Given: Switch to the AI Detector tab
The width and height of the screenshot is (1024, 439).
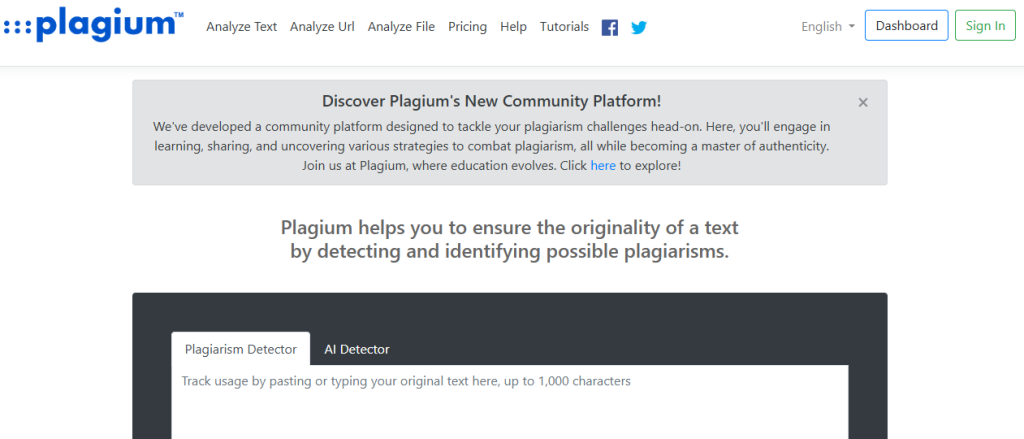Looking at the screenshot, I should point(357,349).
